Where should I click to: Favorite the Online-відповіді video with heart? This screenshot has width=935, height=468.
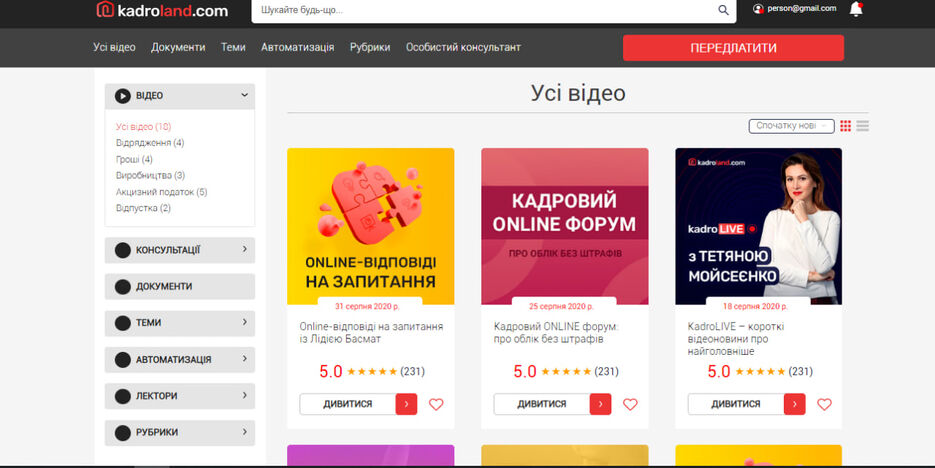(x=436, y=405)
